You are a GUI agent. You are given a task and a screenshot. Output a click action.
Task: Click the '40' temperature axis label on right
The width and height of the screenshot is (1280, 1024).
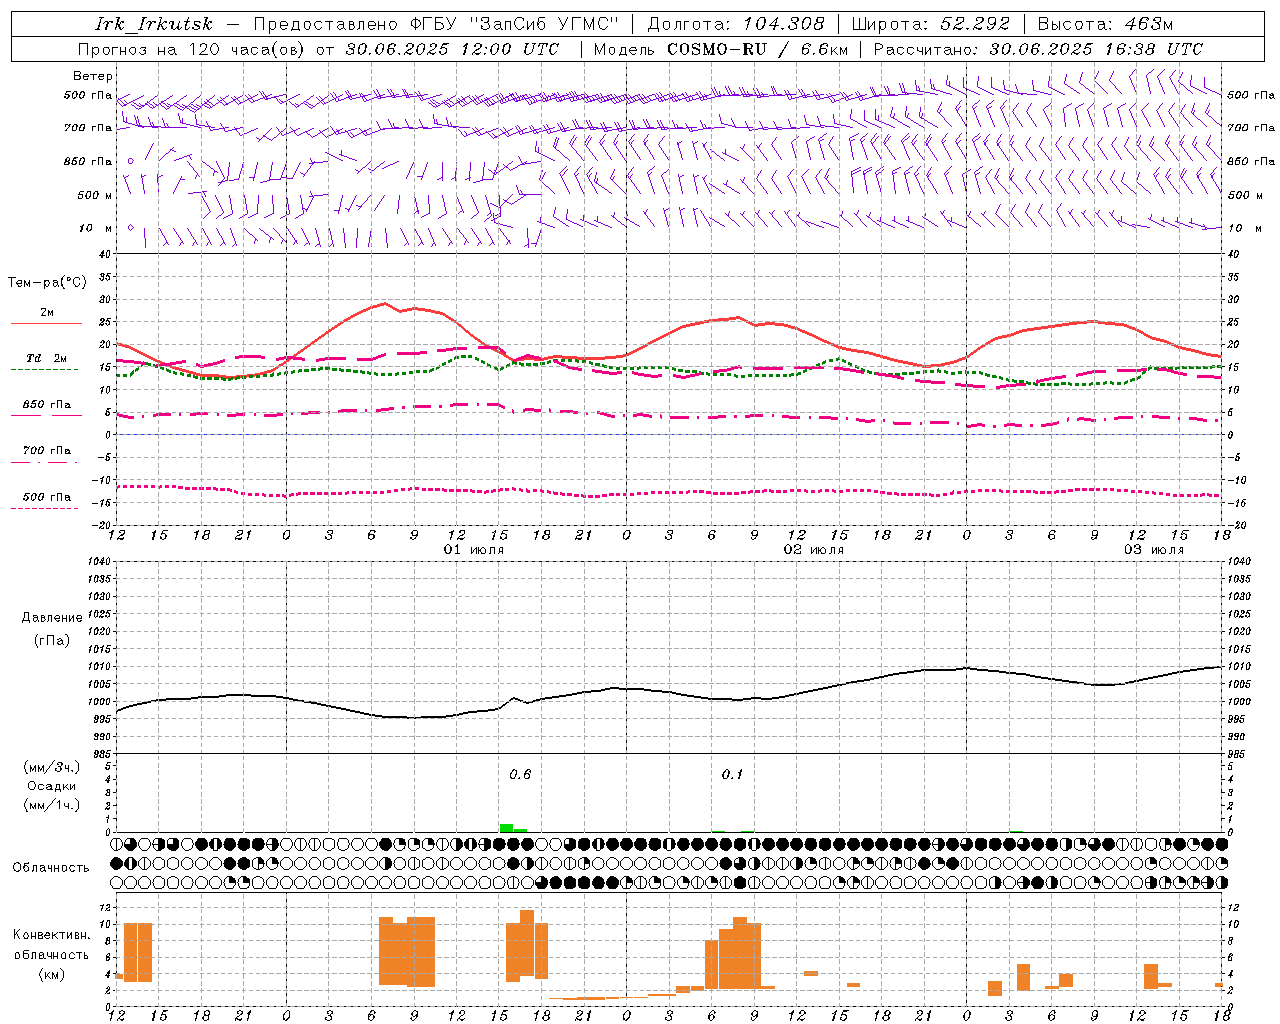click(1233, 254)
